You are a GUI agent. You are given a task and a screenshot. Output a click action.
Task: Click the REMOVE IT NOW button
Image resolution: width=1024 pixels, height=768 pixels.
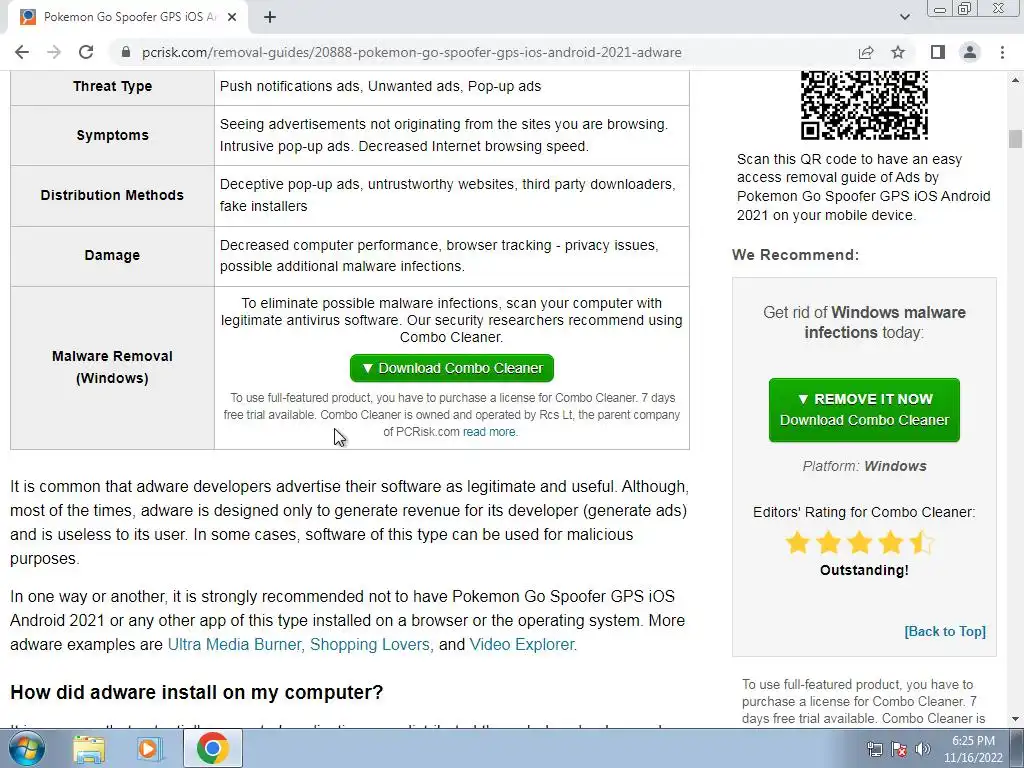864,409
